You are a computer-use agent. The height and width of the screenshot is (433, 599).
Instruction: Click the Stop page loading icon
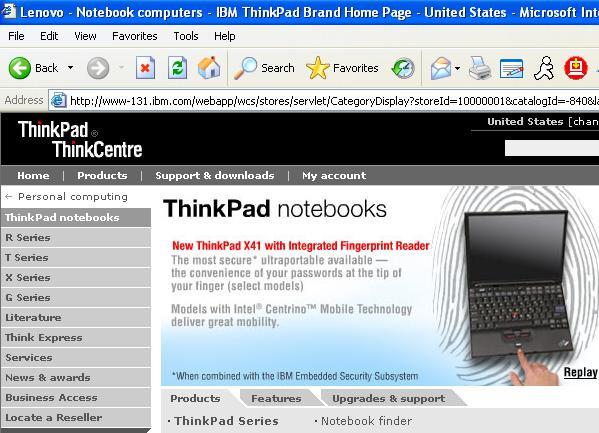click(x=145, y=68)
